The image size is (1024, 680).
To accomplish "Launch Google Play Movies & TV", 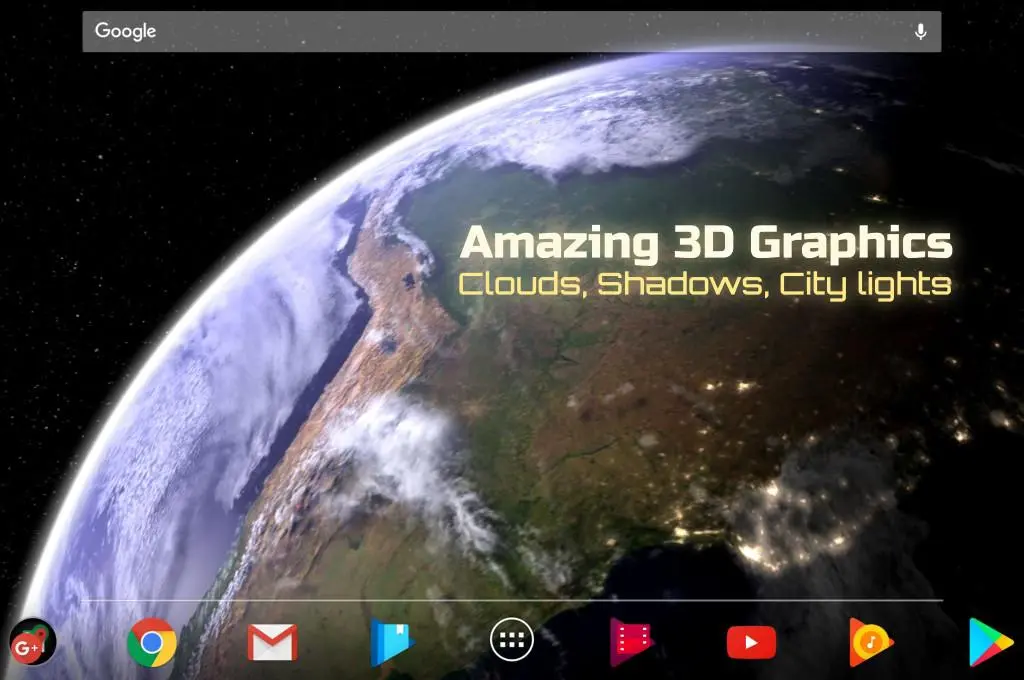I will click(632, 642).
